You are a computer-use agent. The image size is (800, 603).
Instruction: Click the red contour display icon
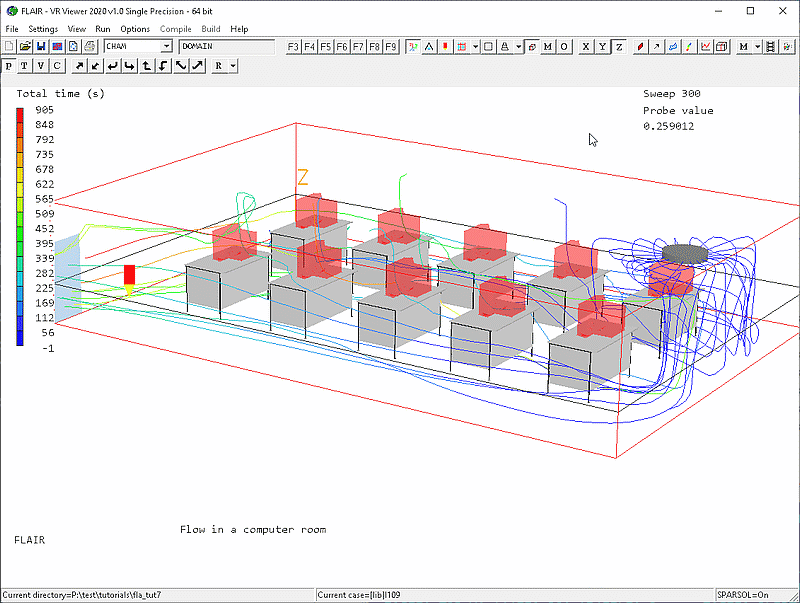(x=640, y=47)
